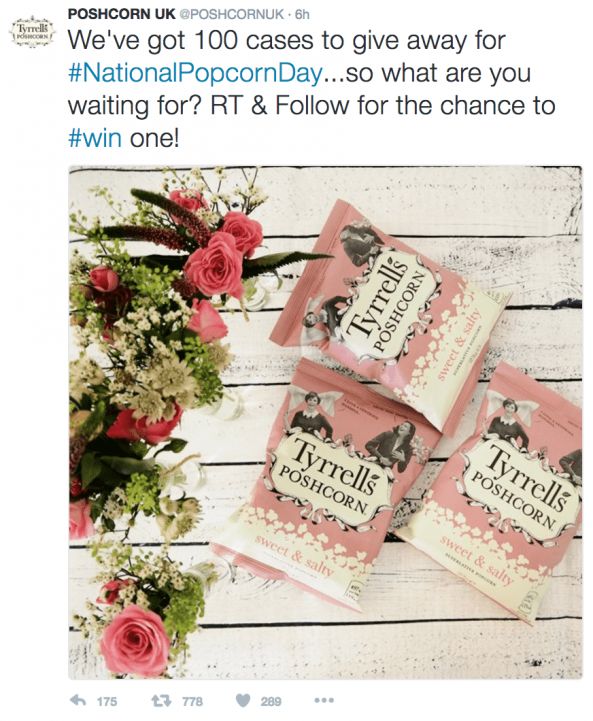Screen dimensions: 593x721
Task: Open the Tyrrells Poshcorn profile avatar
Action: click(33, 32)
